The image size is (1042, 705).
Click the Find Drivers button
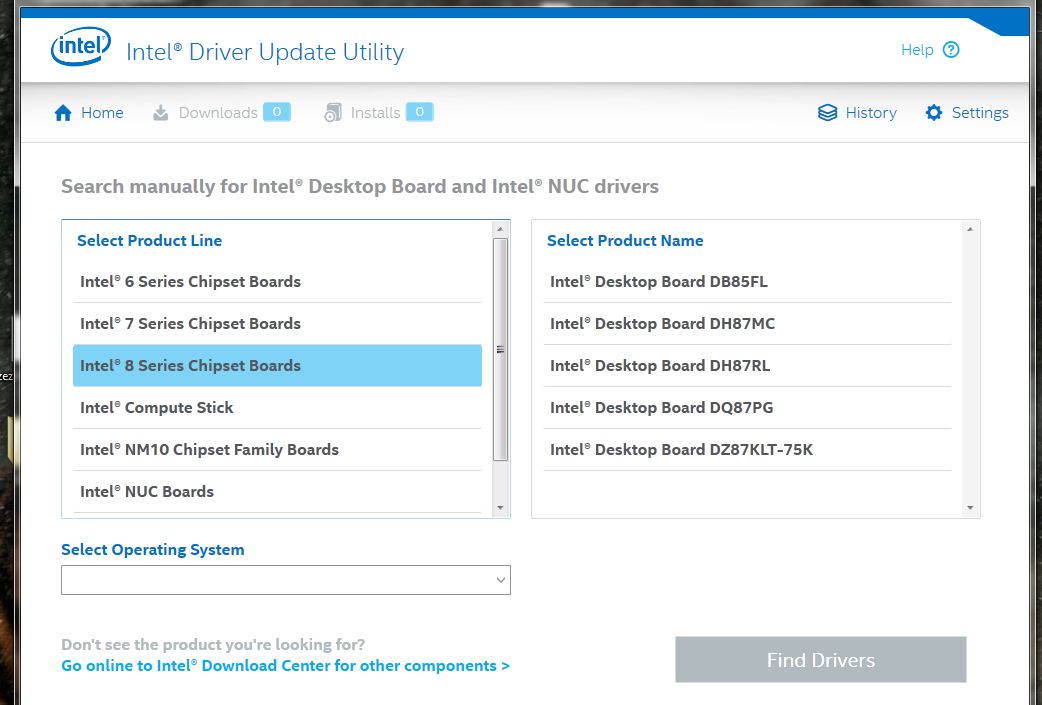coord(821,660)
